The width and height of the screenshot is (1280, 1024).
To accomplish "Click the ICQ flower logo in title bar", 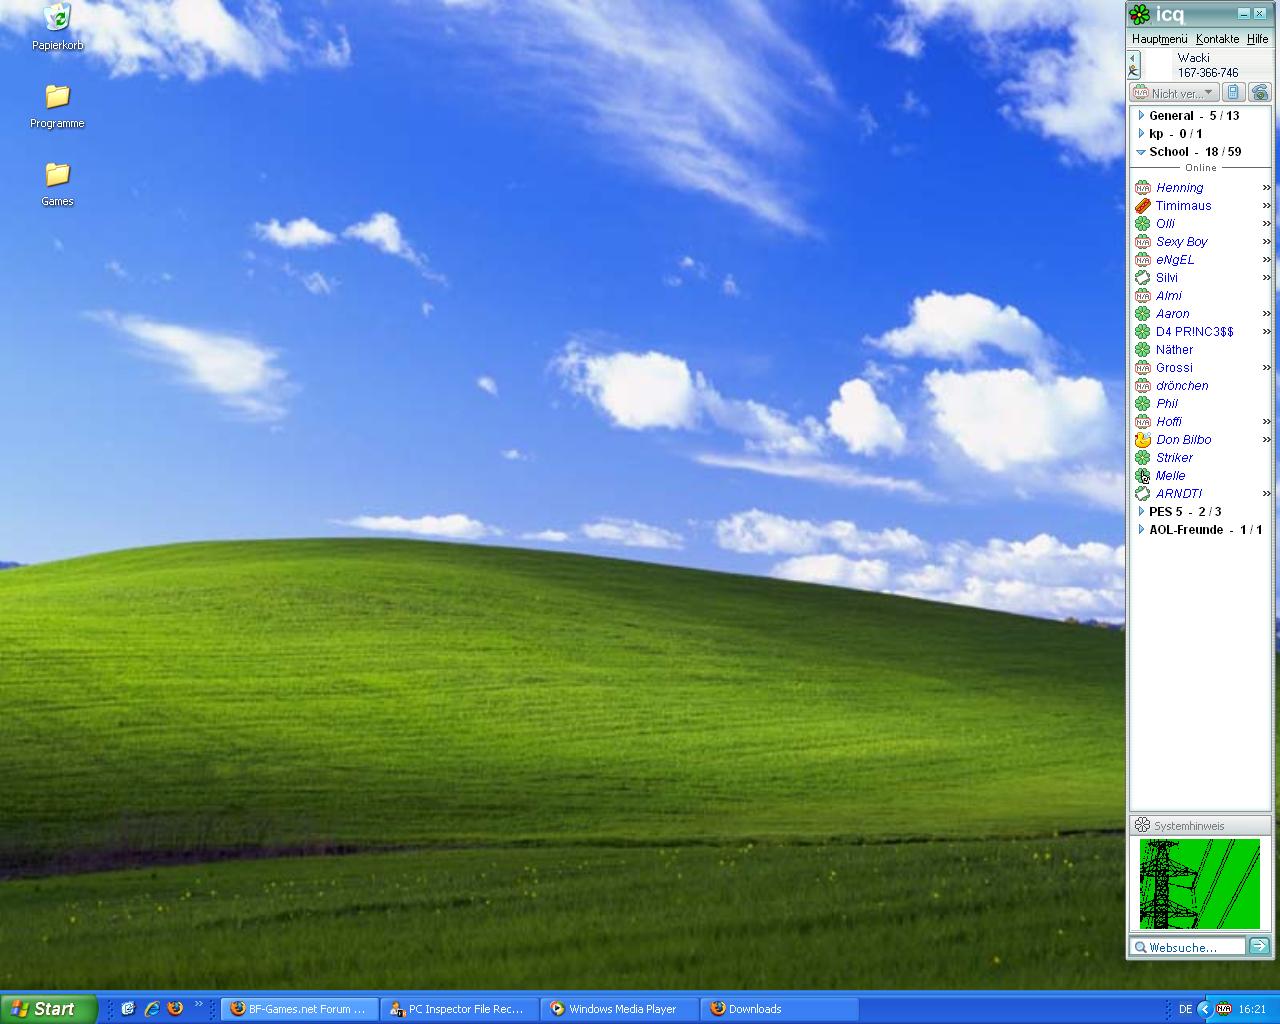I will [1139, 14].
